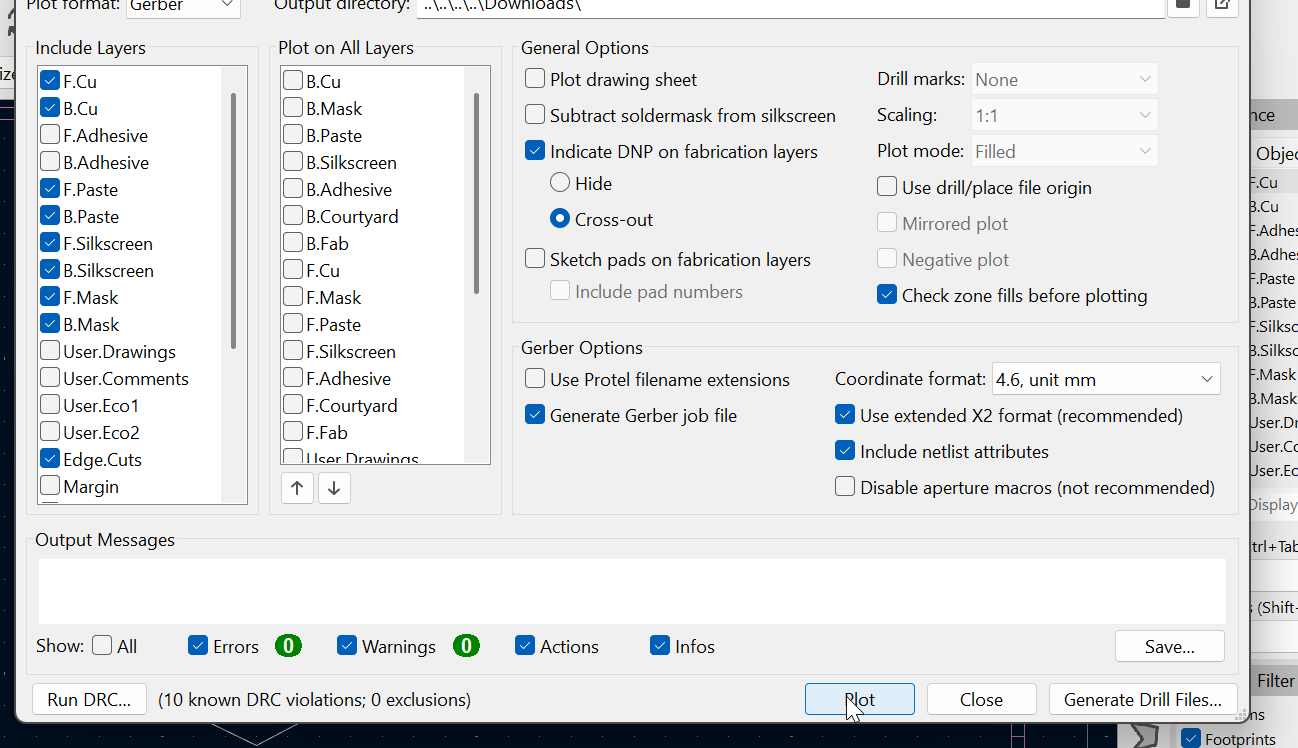Screen dimensions: 1298x748
Task: Uncheck F.Silkscreen in Include Layers list
Action: point(50,243)
